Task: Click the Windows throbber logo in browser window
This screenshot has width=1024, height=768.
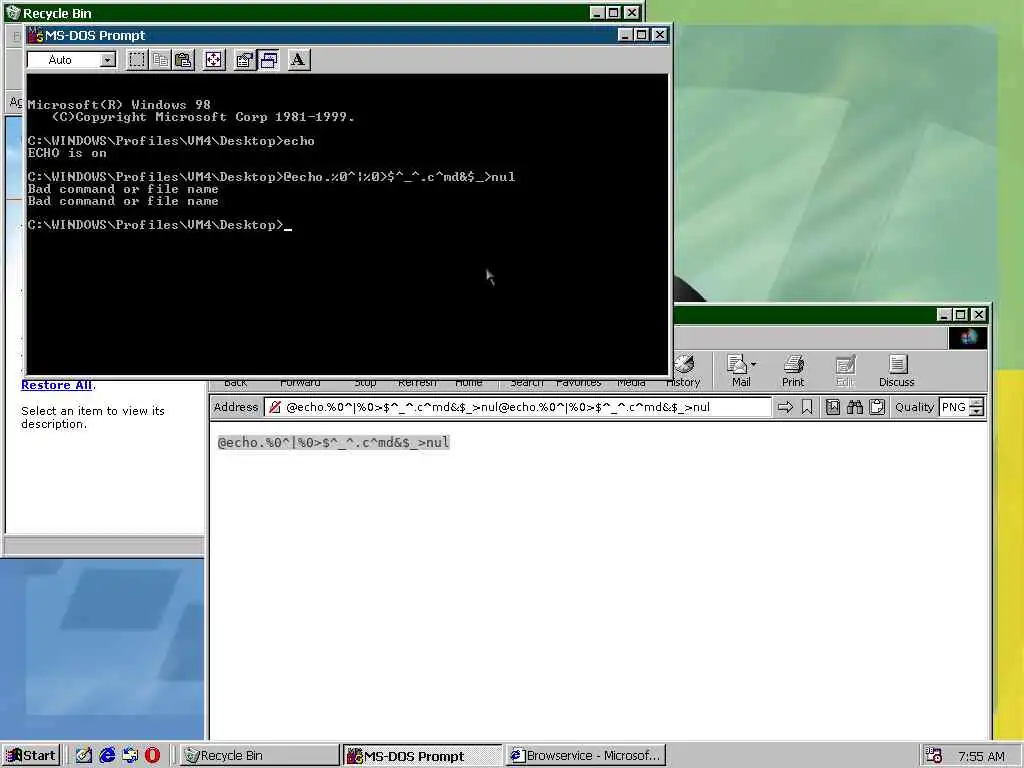Action: coord(968,338)
